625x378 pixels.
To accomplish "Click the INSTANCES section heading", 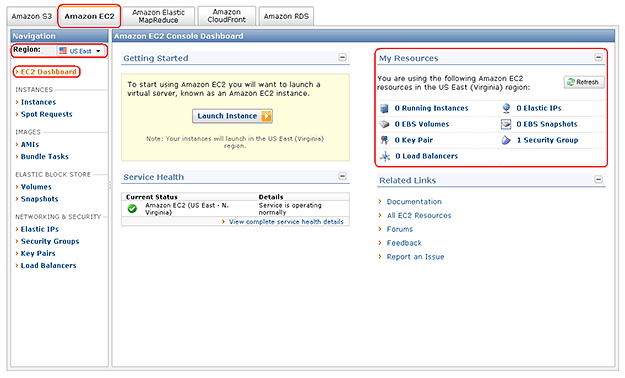I will 34,90.
